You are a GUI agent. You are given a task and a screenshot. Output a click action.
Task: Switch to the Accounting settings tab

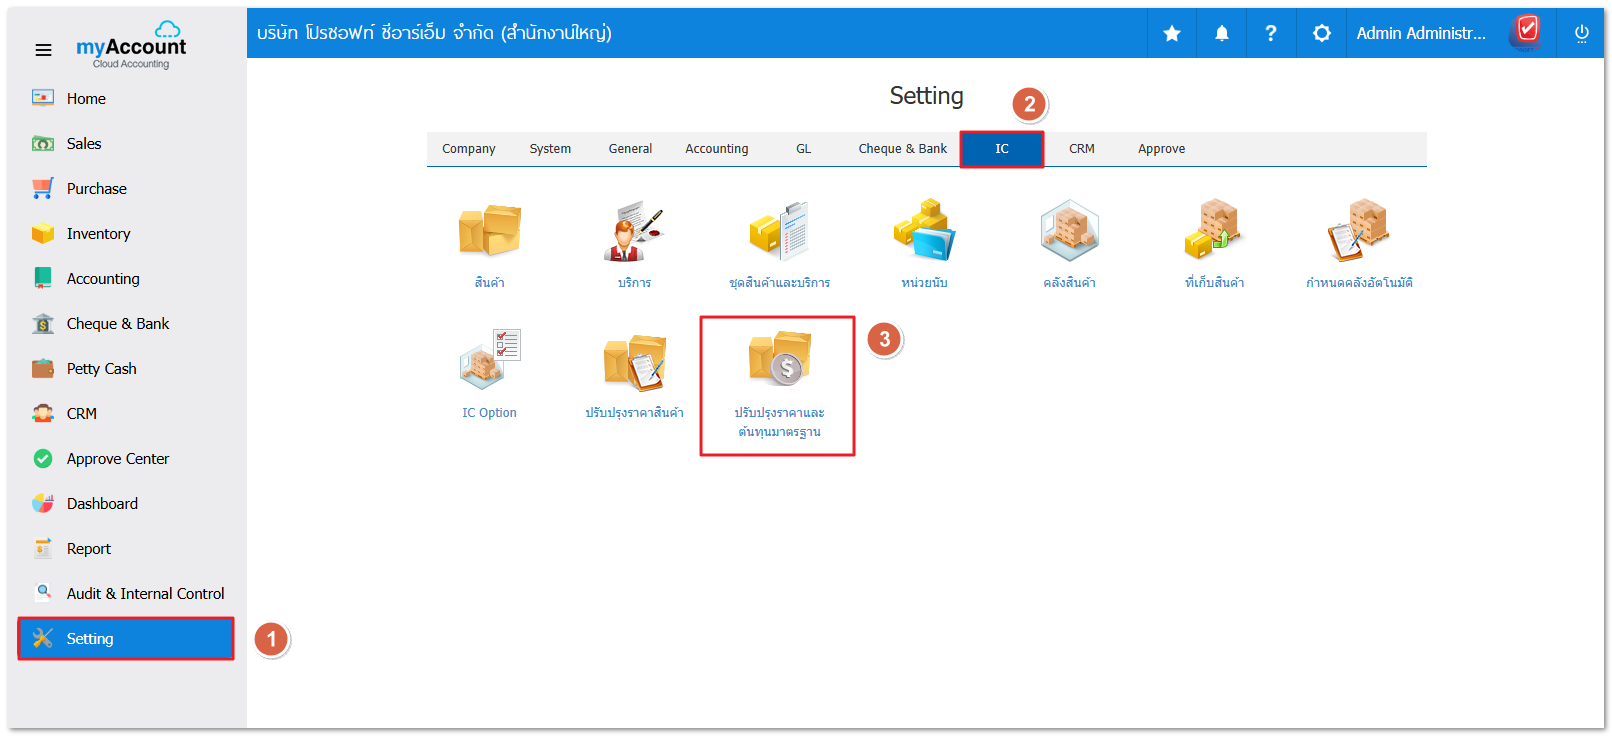click(x=716, y=149)
